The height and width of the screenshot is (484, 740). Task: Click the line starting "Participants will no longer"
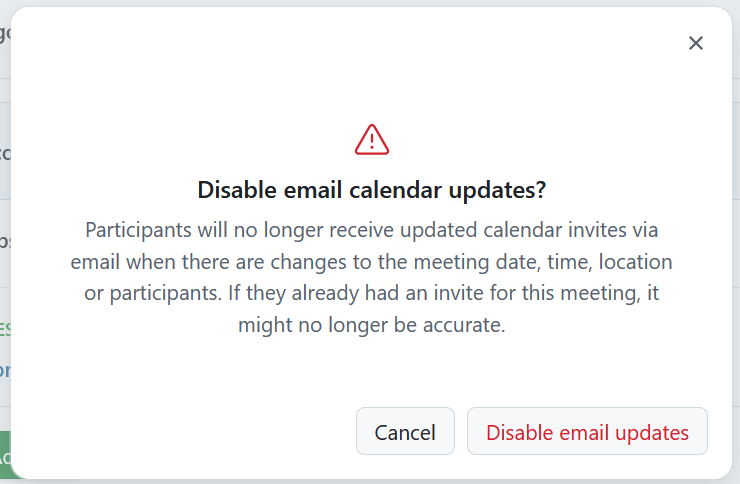point(371,229)
